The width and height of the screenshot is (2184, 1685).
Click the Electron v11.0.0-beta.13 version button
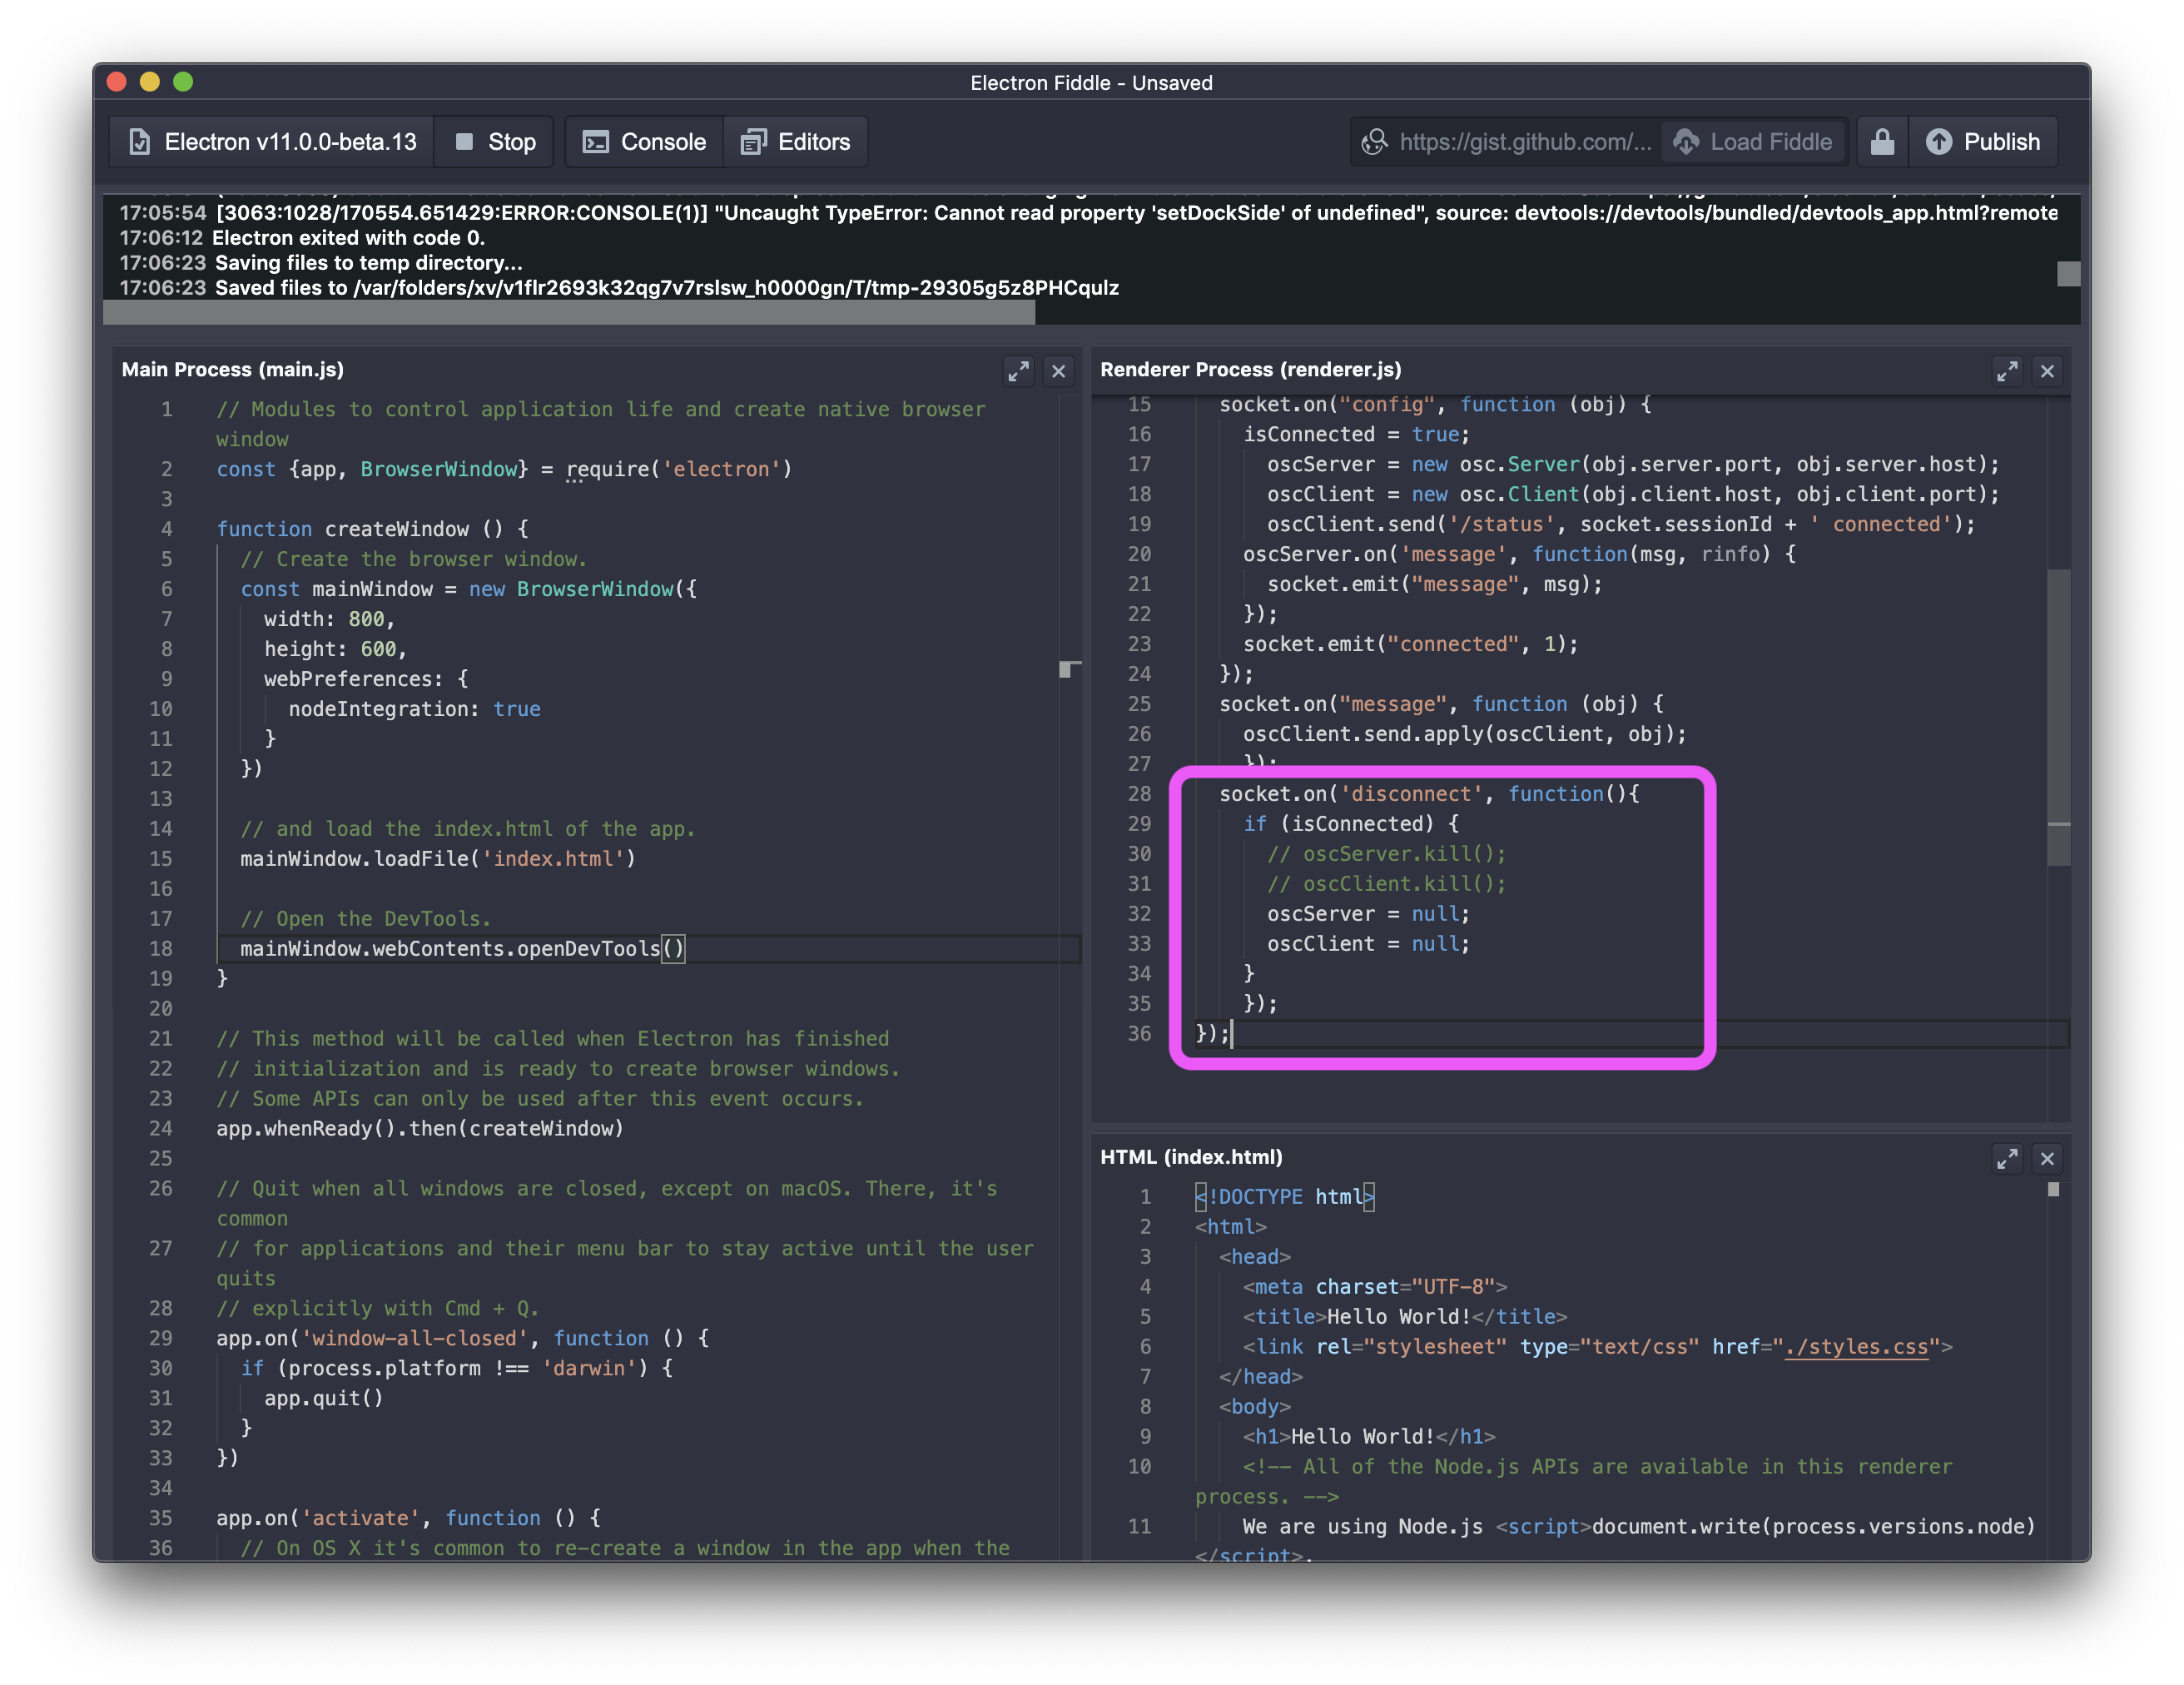click(272, 142)
